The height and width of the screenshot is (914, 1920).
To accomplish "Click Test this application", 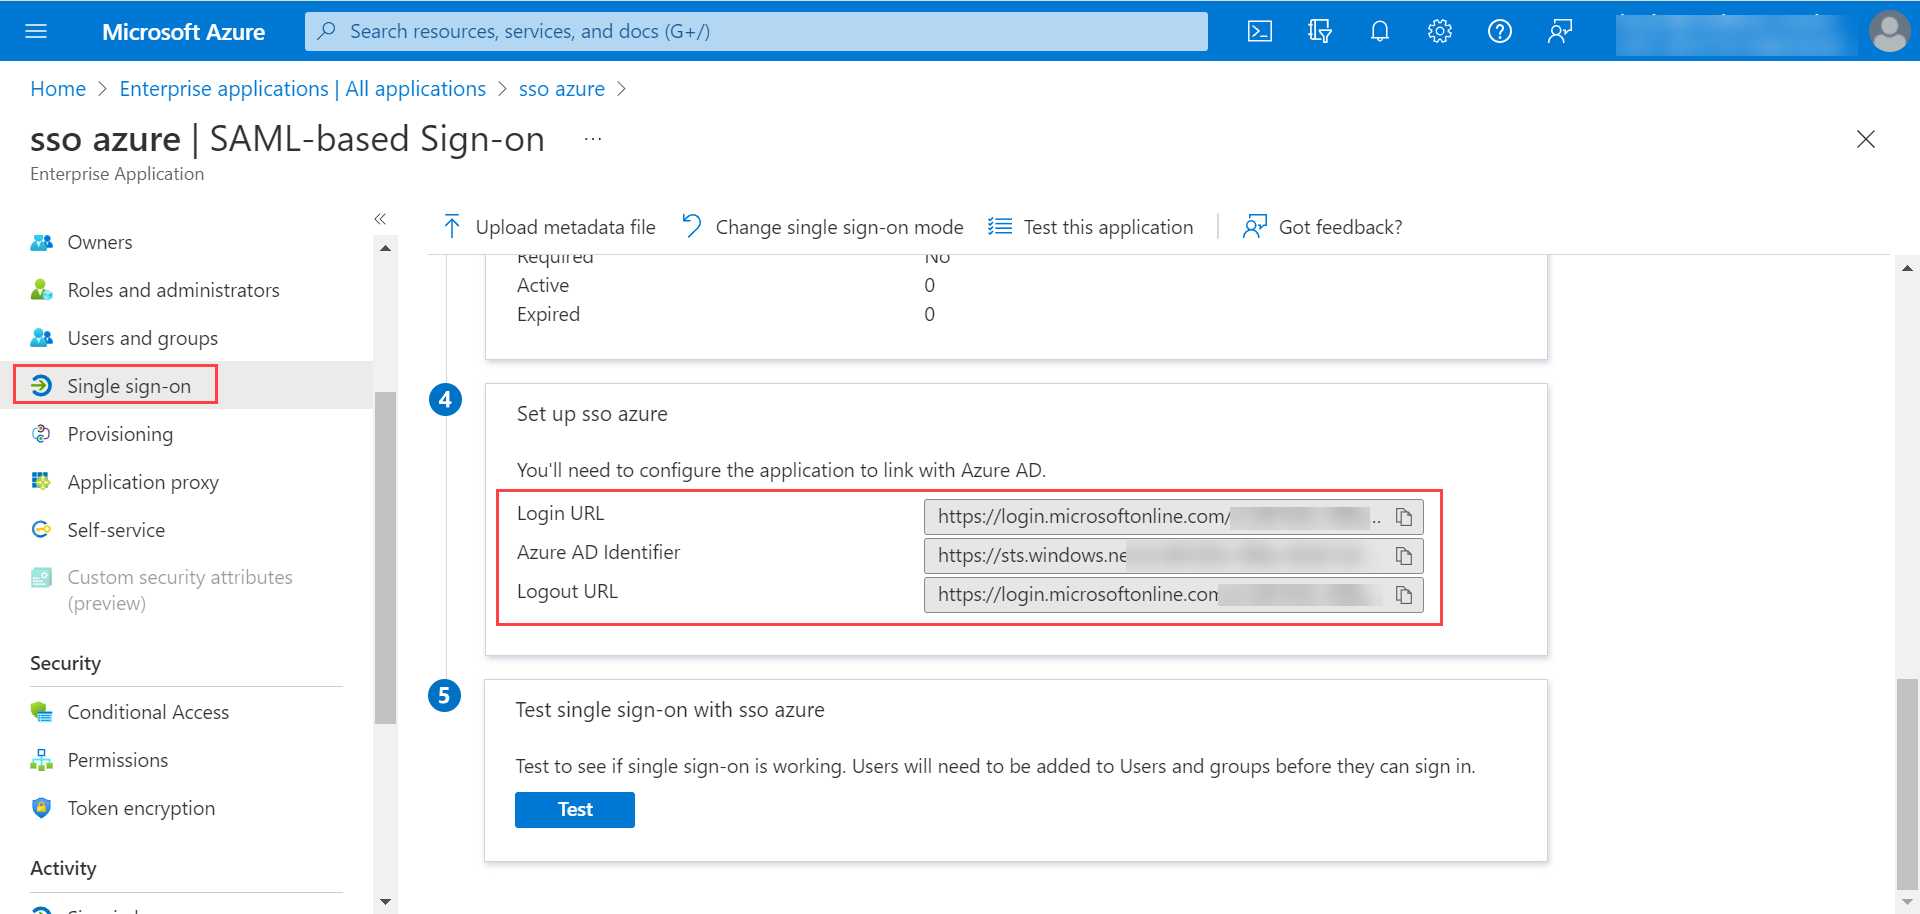I will point(1091,226).
